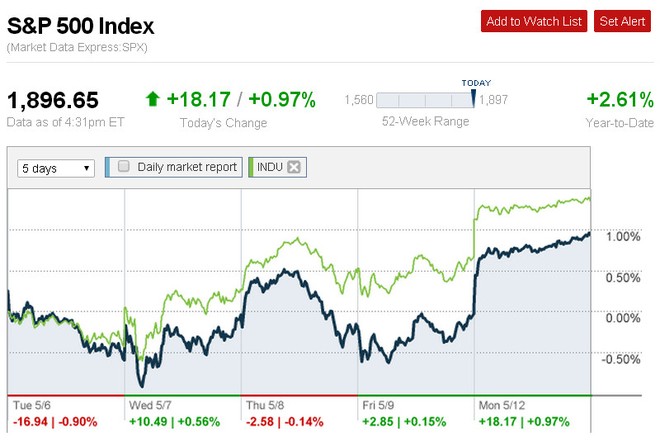Click the +2.61% Year-to-Date value
660x441 pixels.
(618, 99)
